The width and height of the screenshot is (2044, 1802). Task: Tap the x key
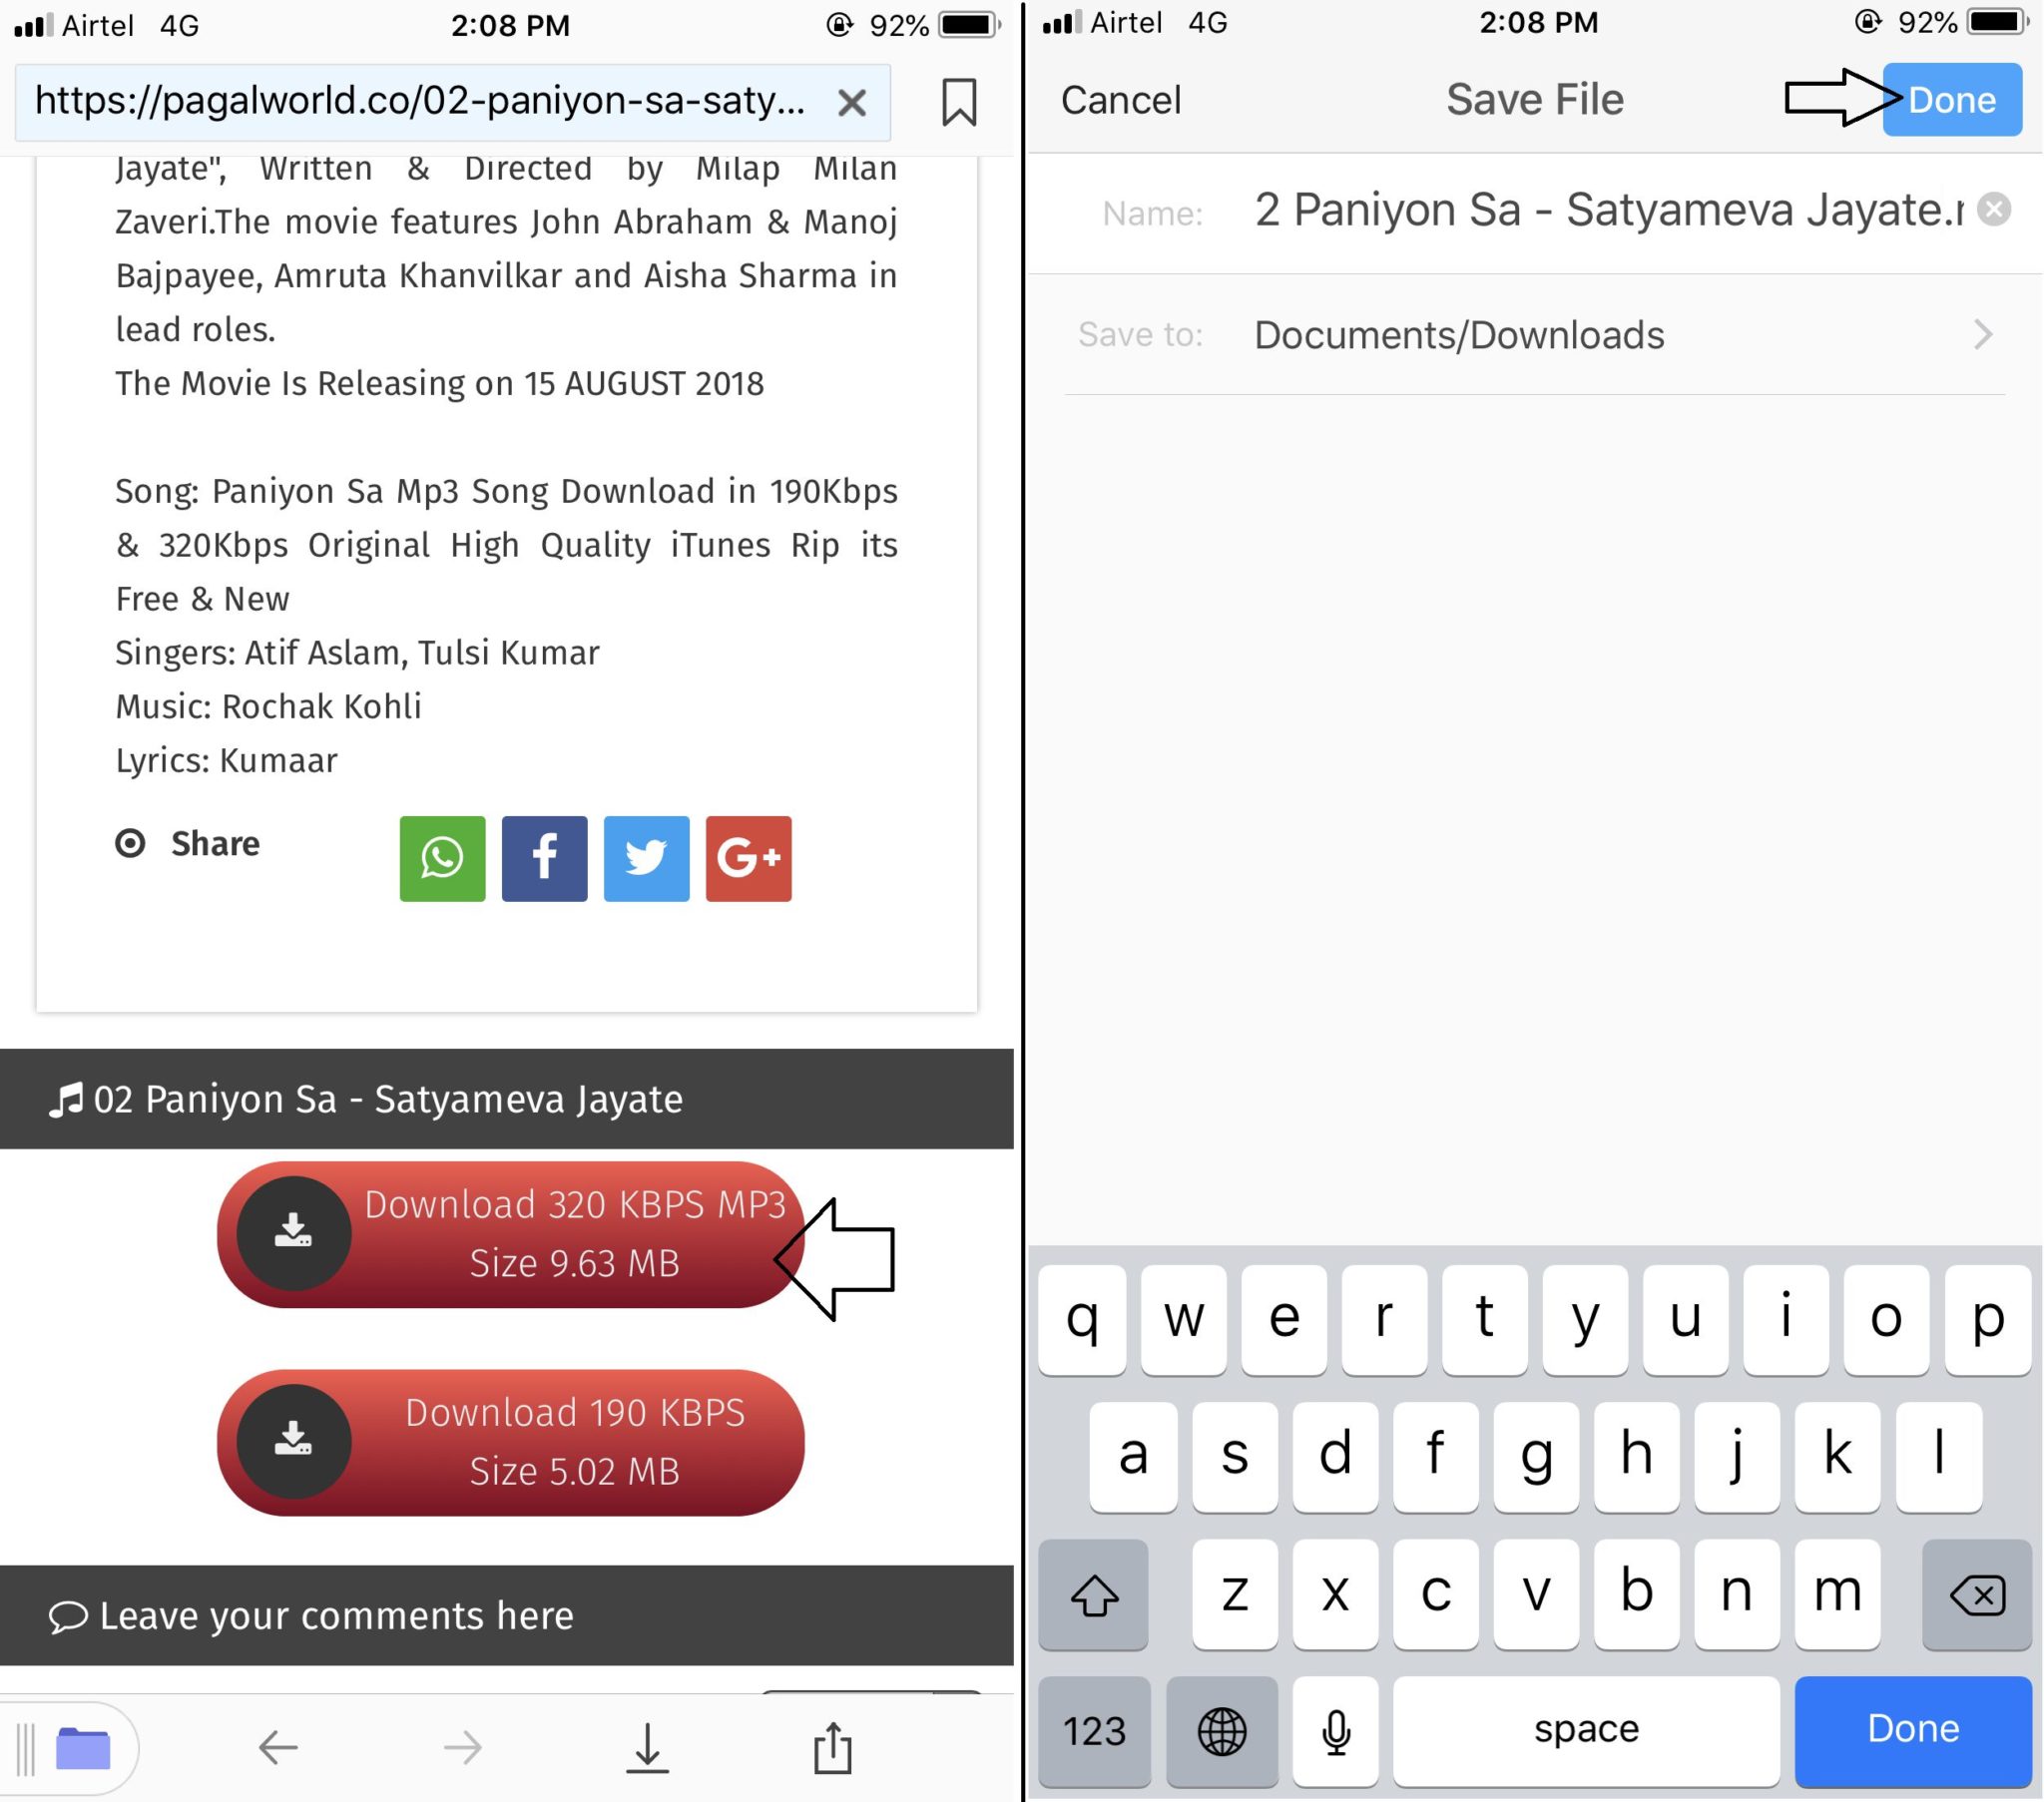tap(1335, 1594)
